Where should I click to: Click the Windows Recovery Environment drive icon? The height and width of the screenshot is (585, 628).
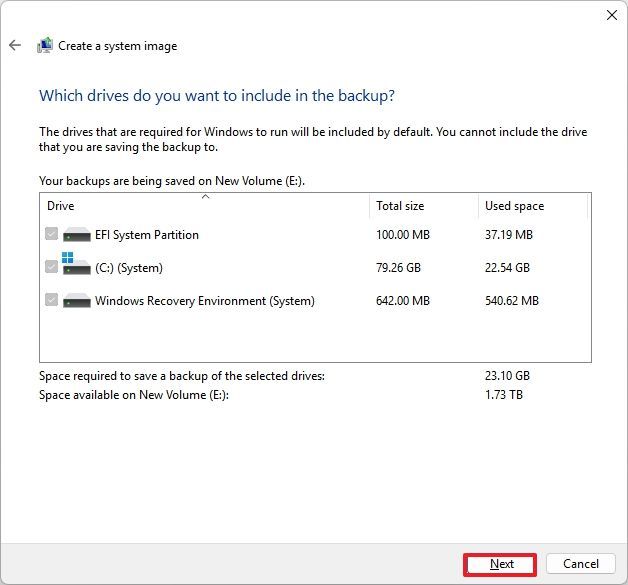(x=77, y=301)
